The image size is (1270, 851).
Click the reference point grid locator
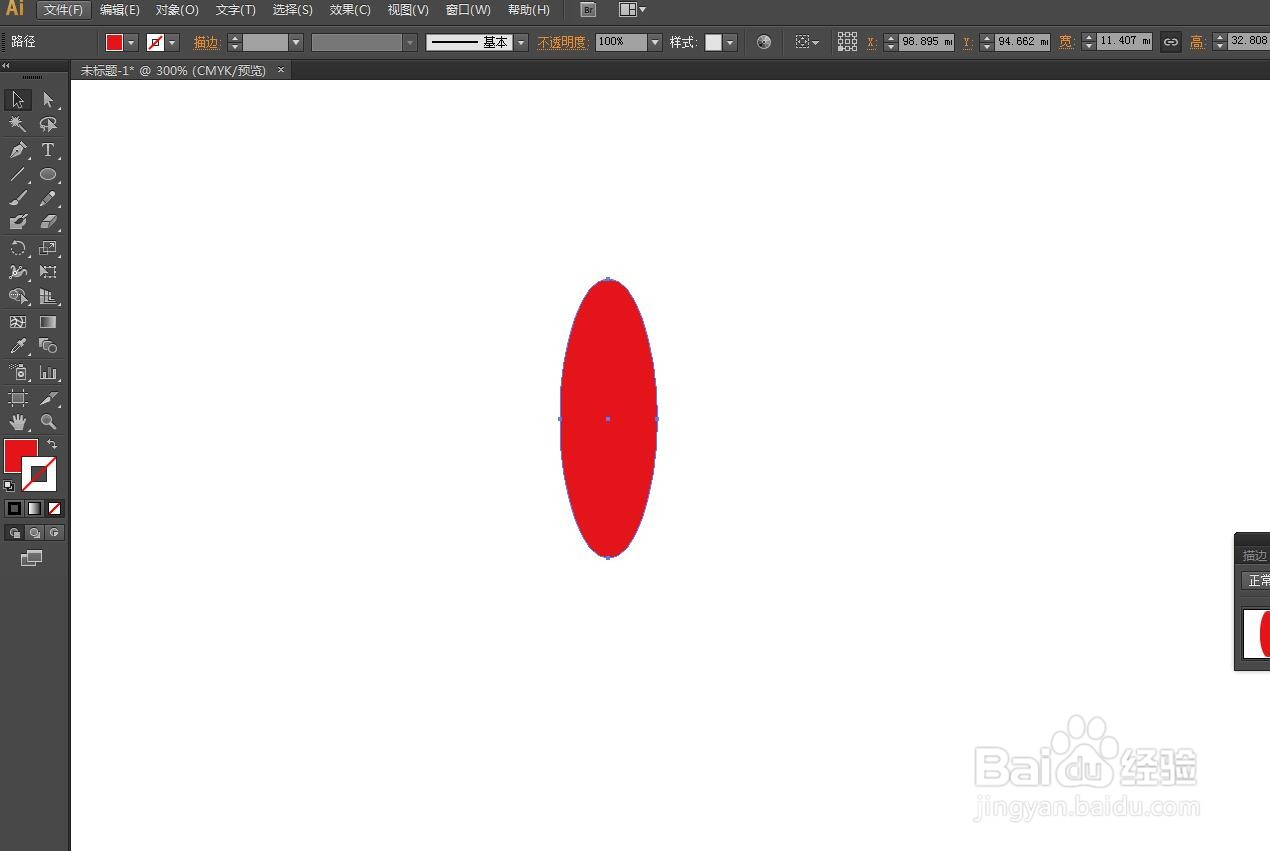[847, 42]
